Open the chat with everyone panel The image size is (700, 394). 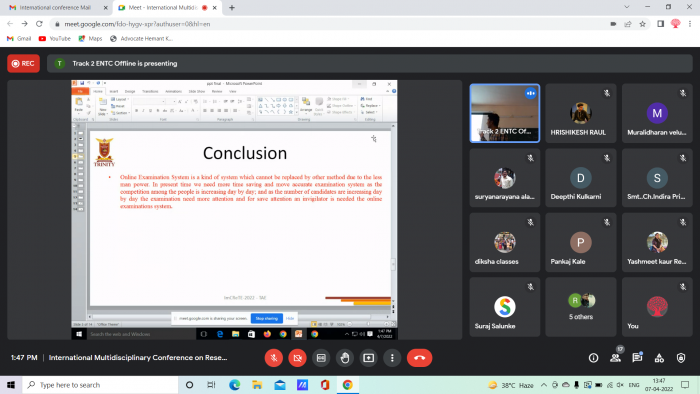(x=637, y=358)
